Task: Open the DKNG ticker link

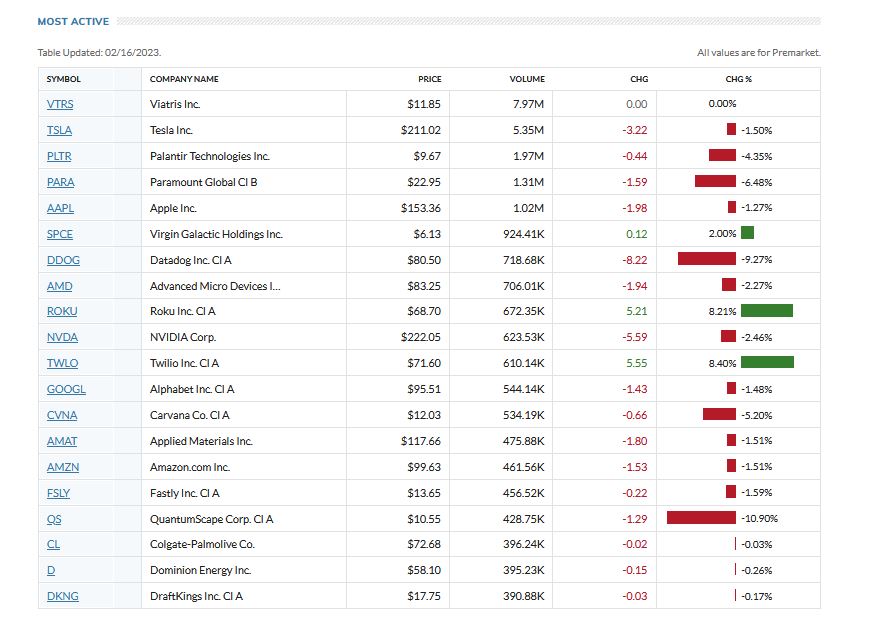Action: (x=63, y=596)
